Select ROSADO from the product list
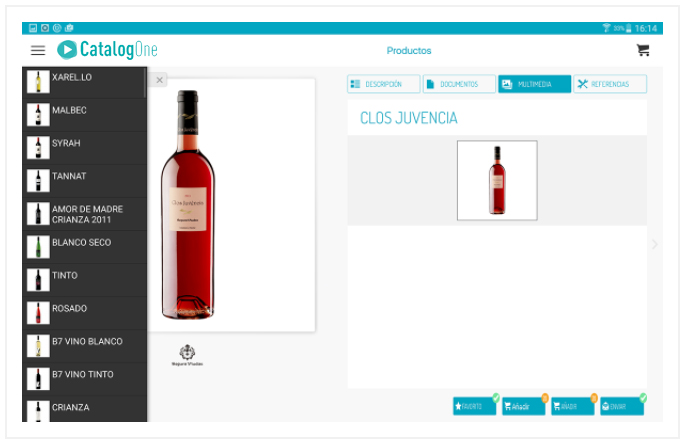Image resolution: width=685 pixels, height=446 pixels. pos(84,313)
